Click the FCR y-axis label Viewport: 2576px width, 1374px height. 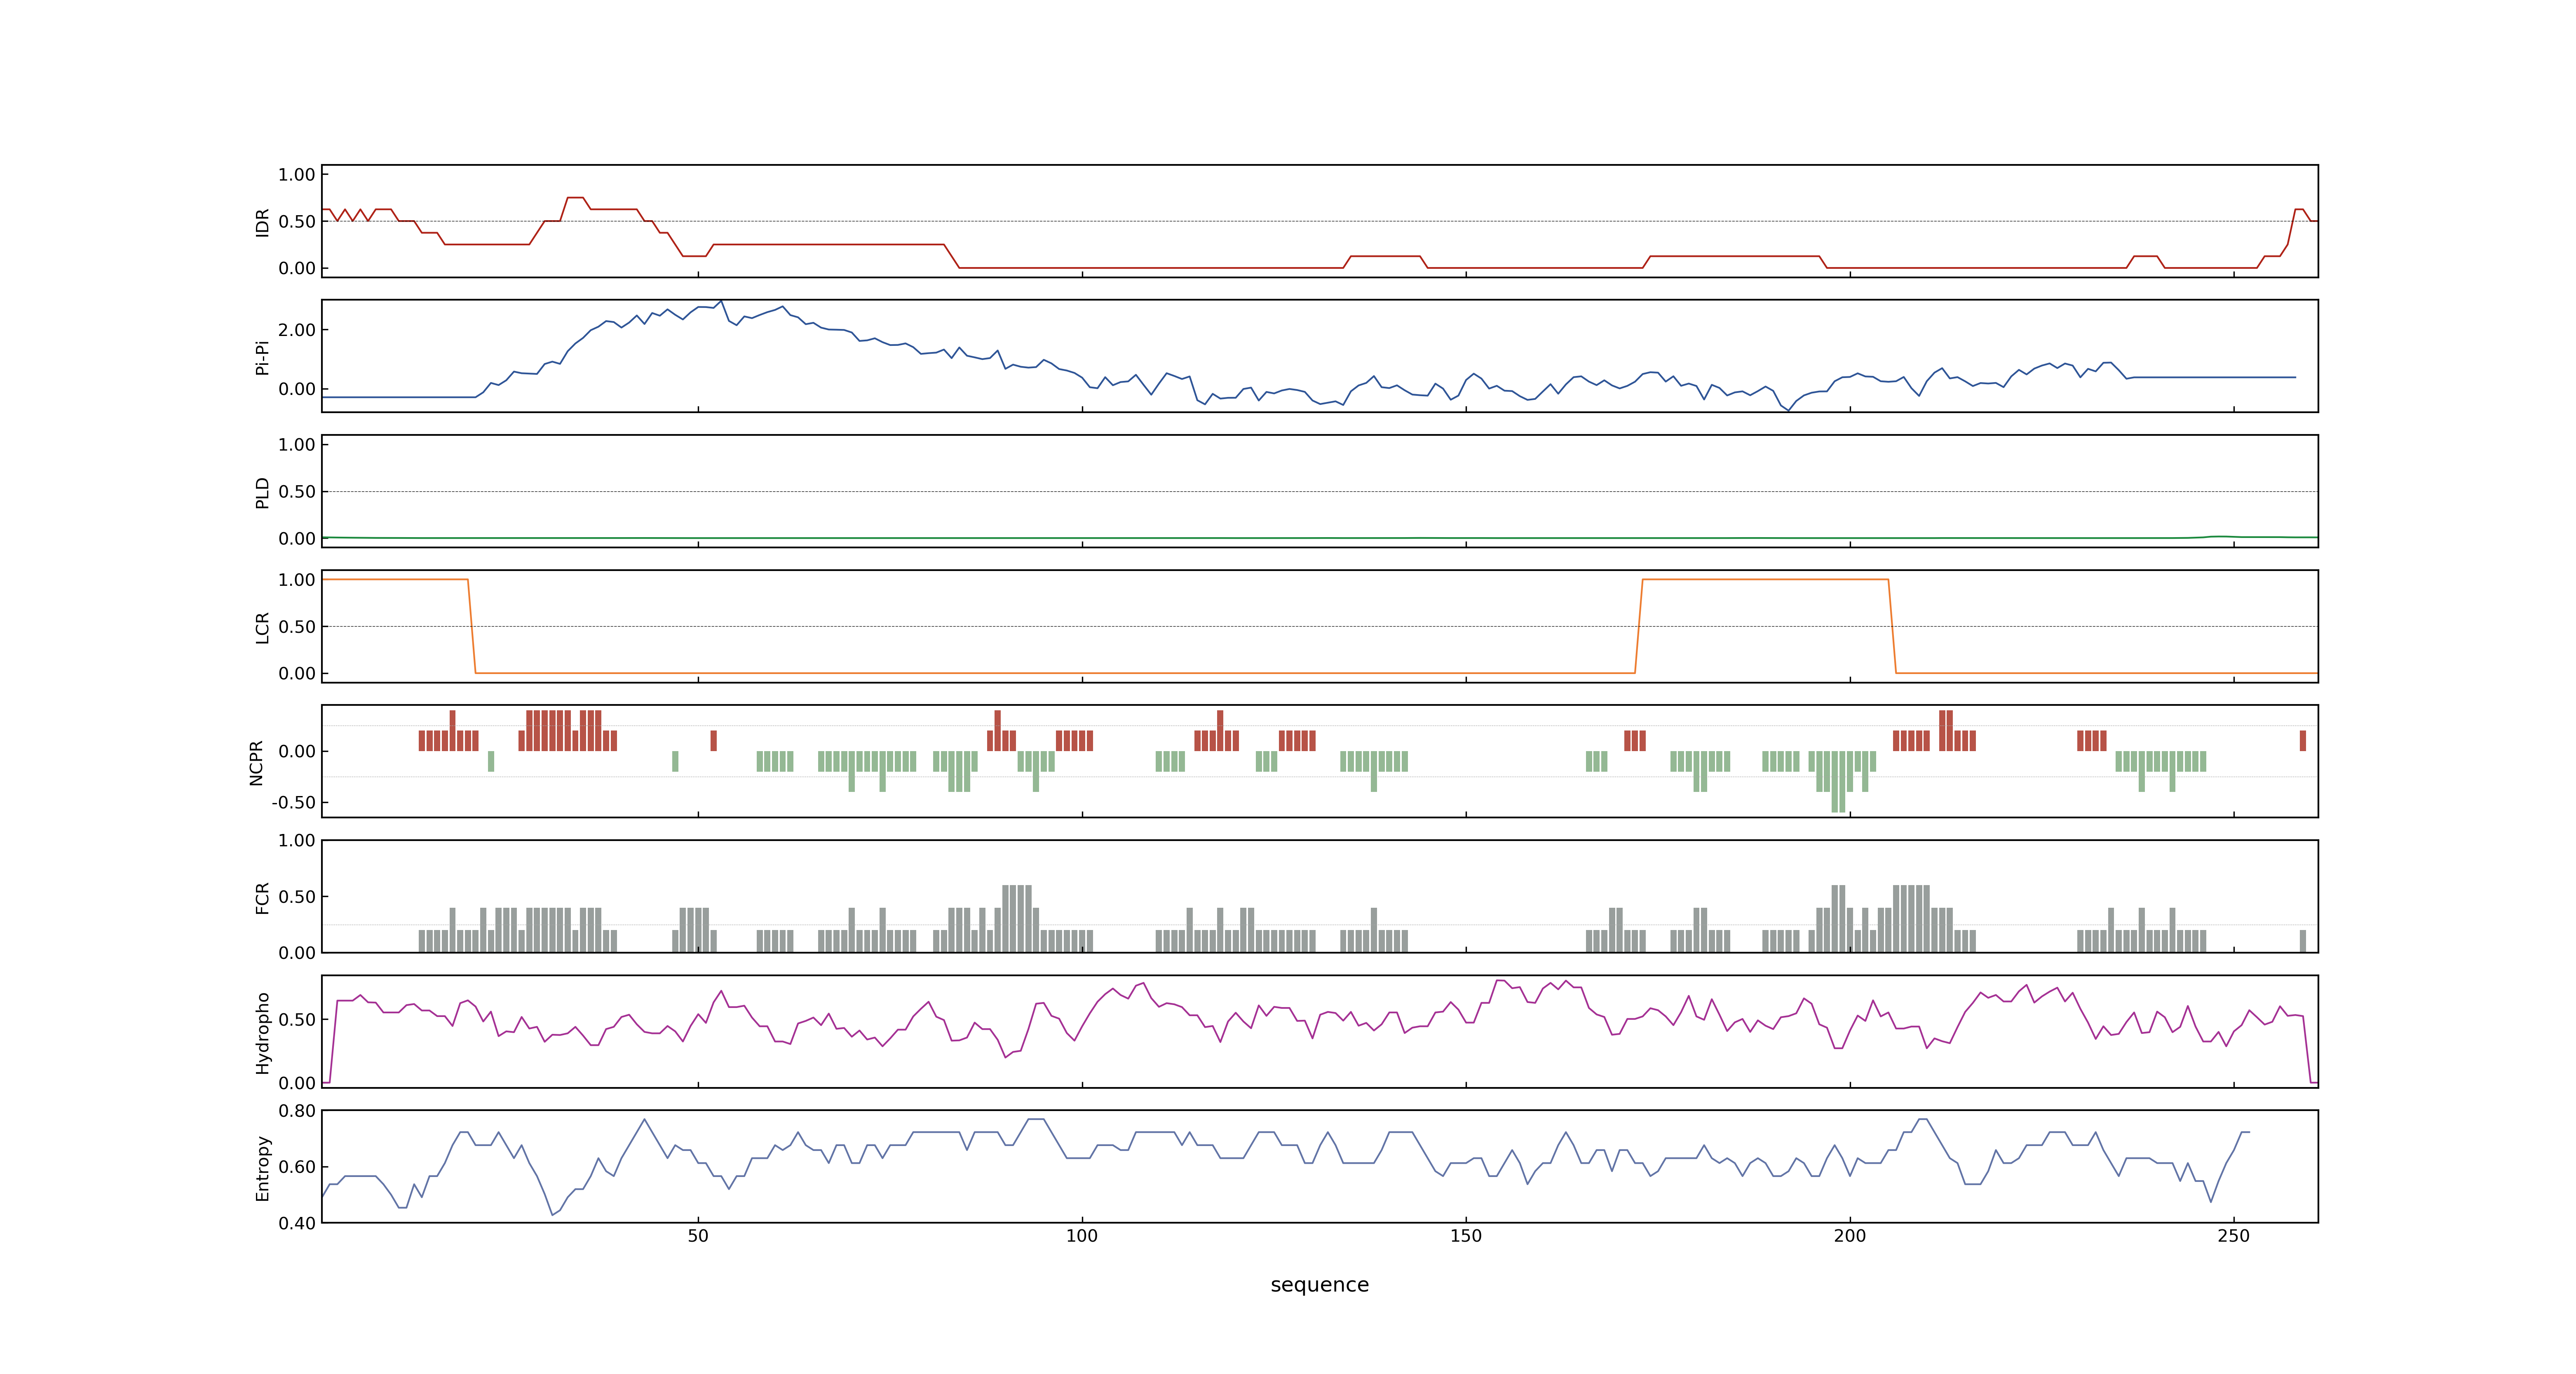(262, 898)
